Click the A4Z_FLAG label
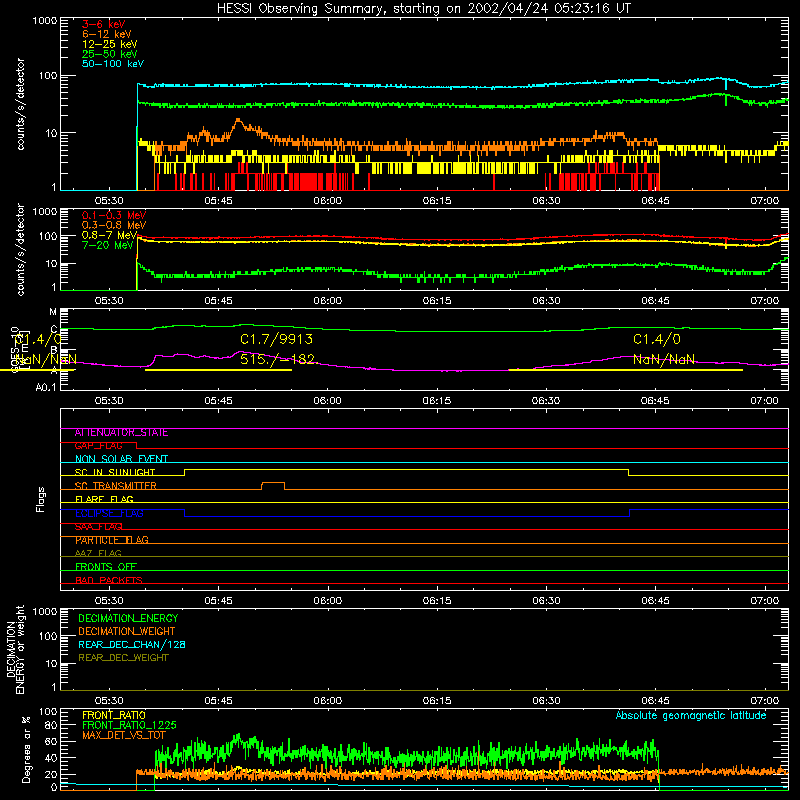 pos(98,553)
